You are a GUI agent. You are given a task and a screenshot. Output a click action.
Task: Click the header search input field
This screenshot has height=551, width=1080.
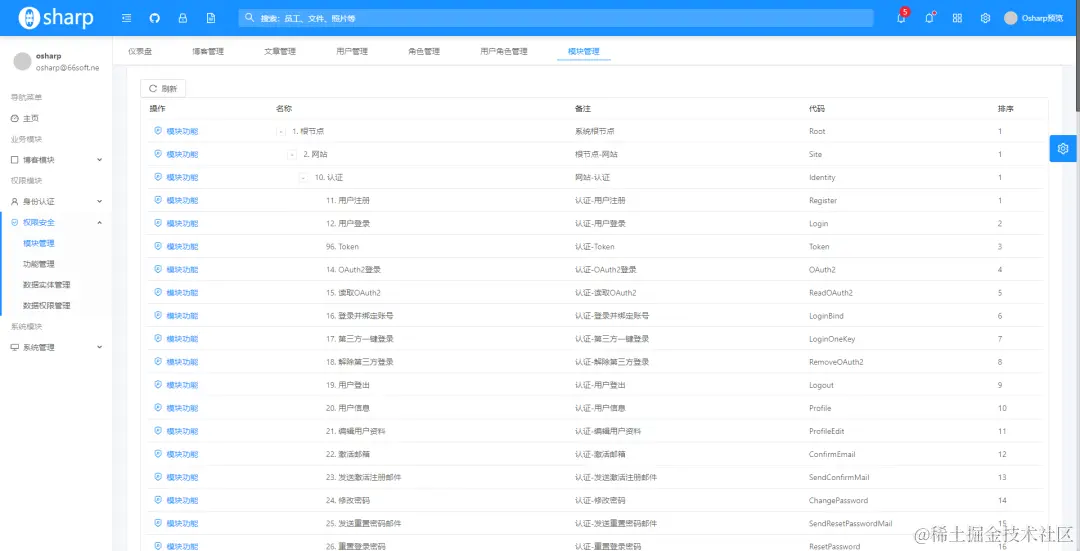[x=556, y=18]
